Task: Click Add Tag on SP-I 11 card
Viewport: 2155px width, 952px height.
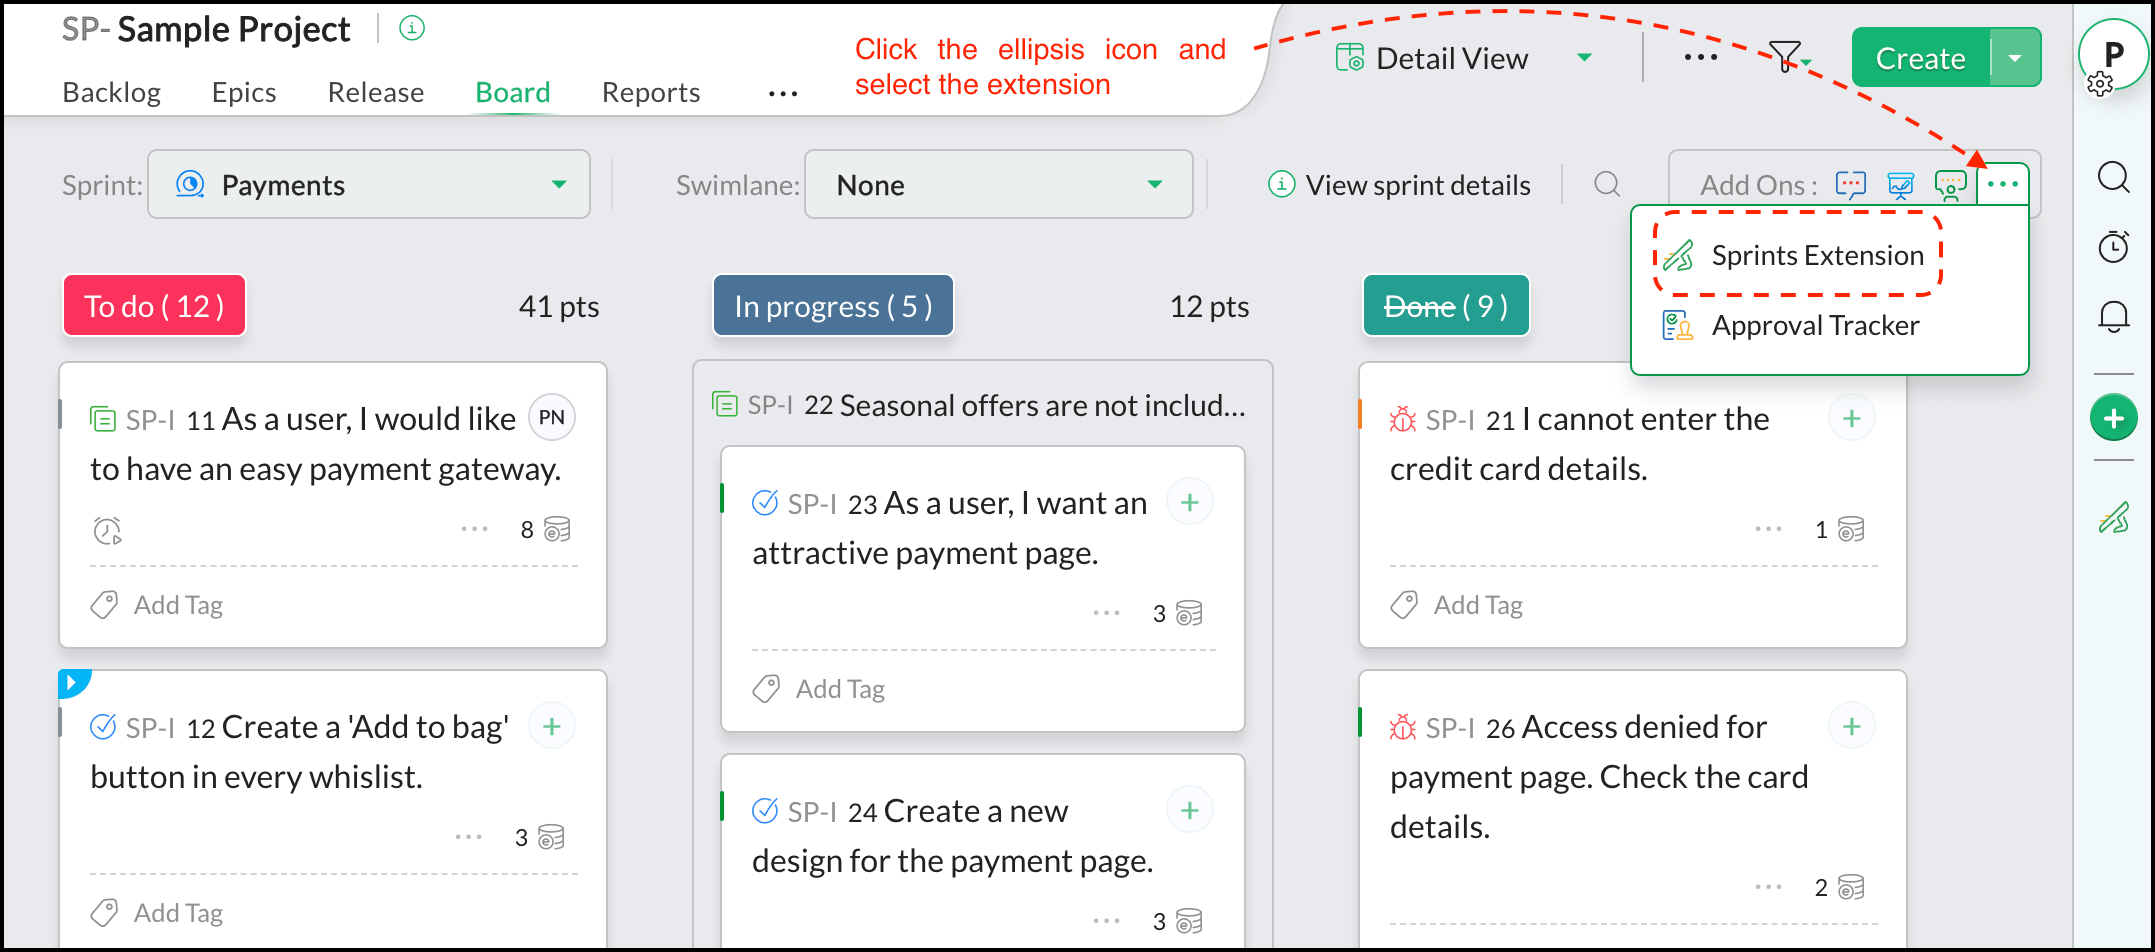Action: (x=177, y=605)
